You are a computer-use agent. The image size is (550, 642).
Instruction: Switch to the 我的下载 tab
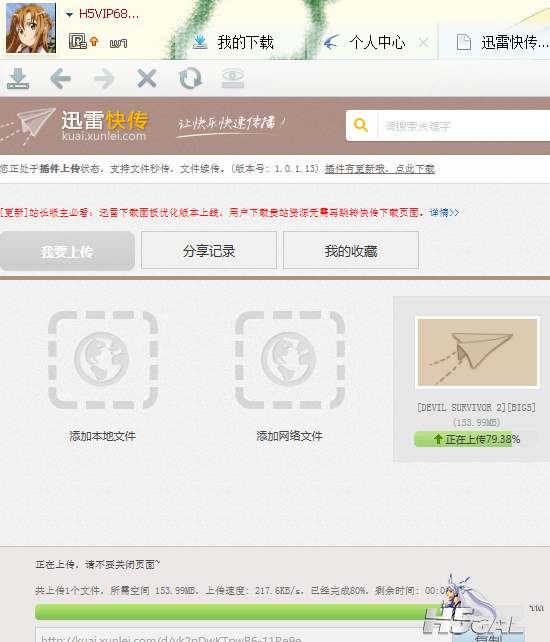(233, 42)
